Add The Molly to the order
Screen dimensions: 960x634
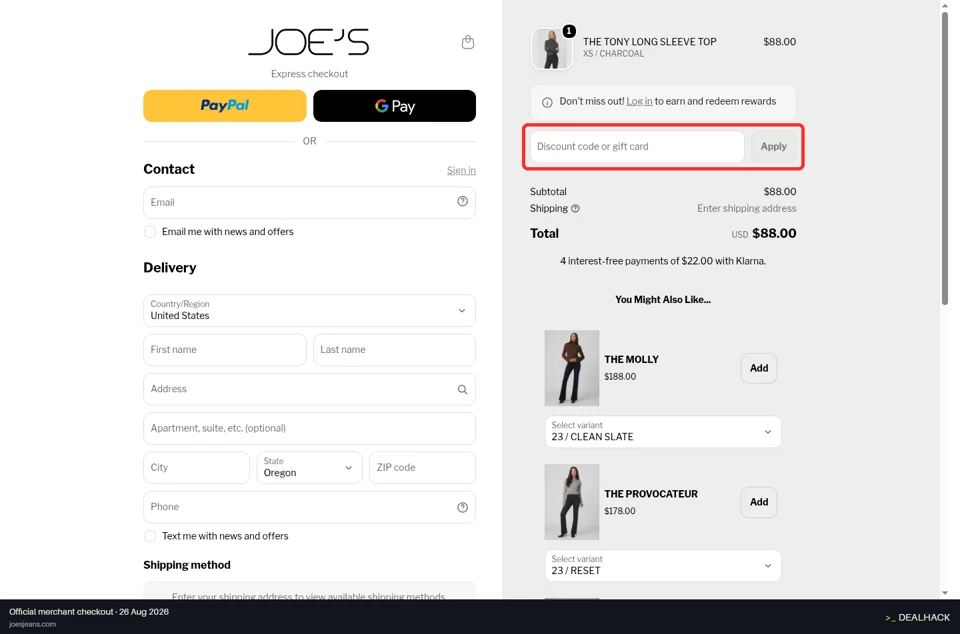click(x=759, y=368)
